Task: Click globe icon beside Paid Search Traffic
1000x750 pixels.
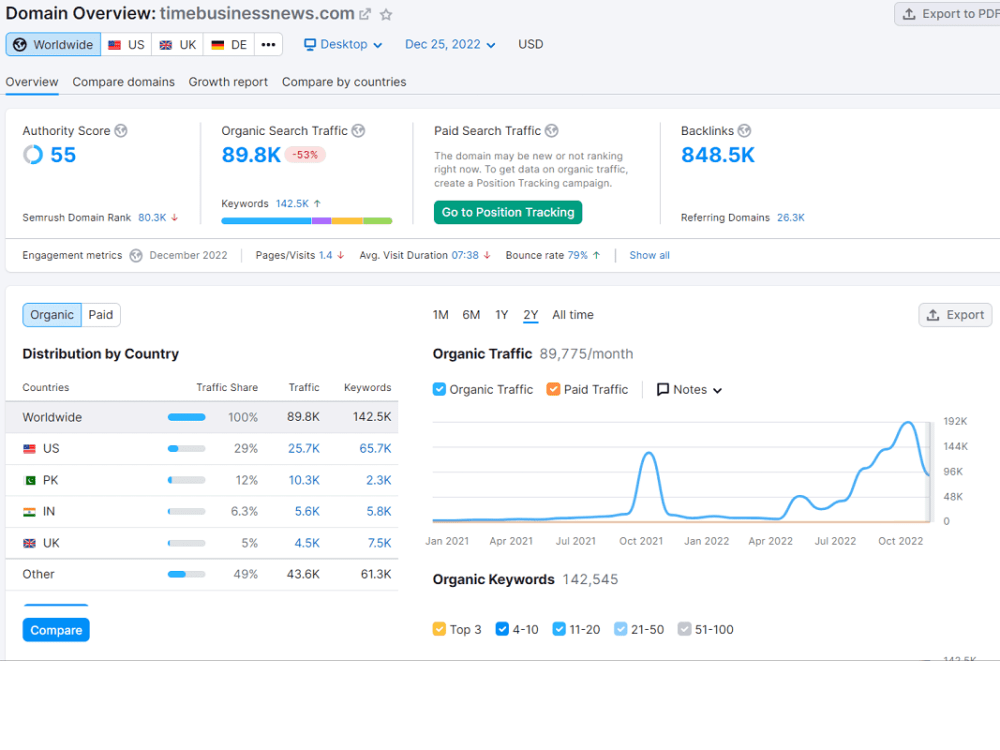Action: click(552, 131)
